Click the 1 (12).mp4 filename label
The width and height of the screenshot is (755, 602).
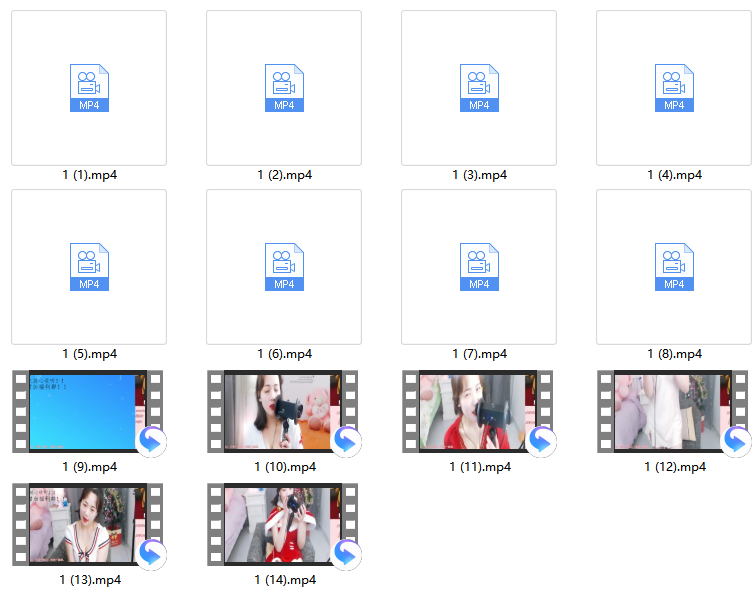tap(675, 467)
